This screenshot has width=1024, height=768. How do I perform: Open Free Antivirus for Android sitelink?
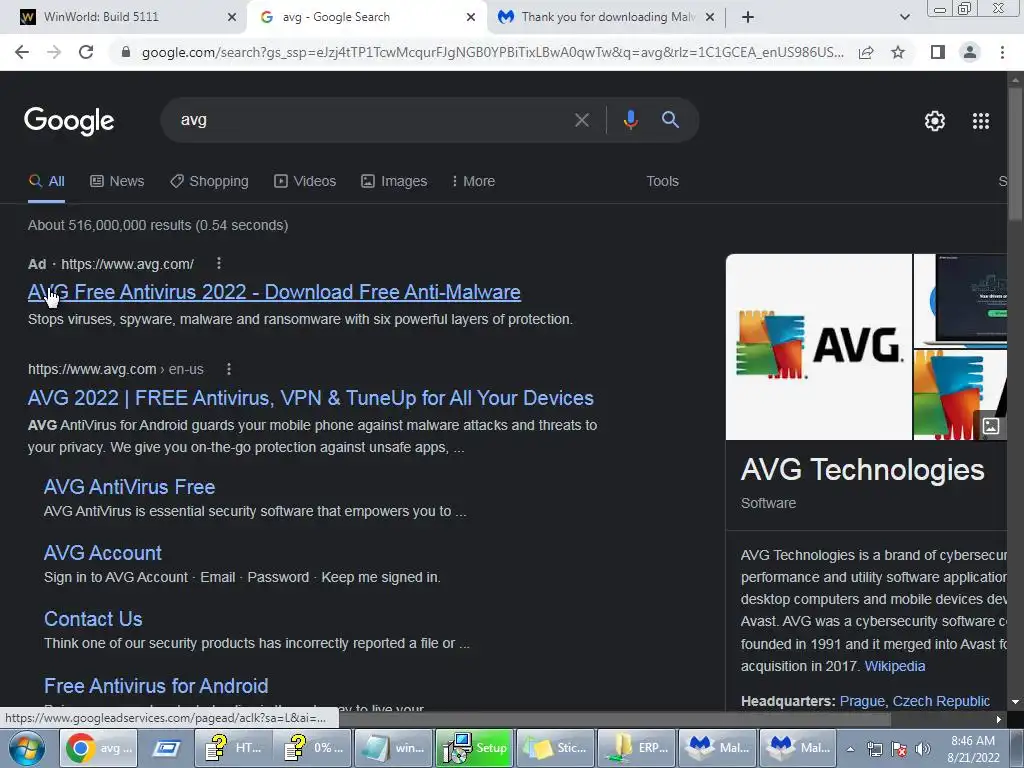156,686
